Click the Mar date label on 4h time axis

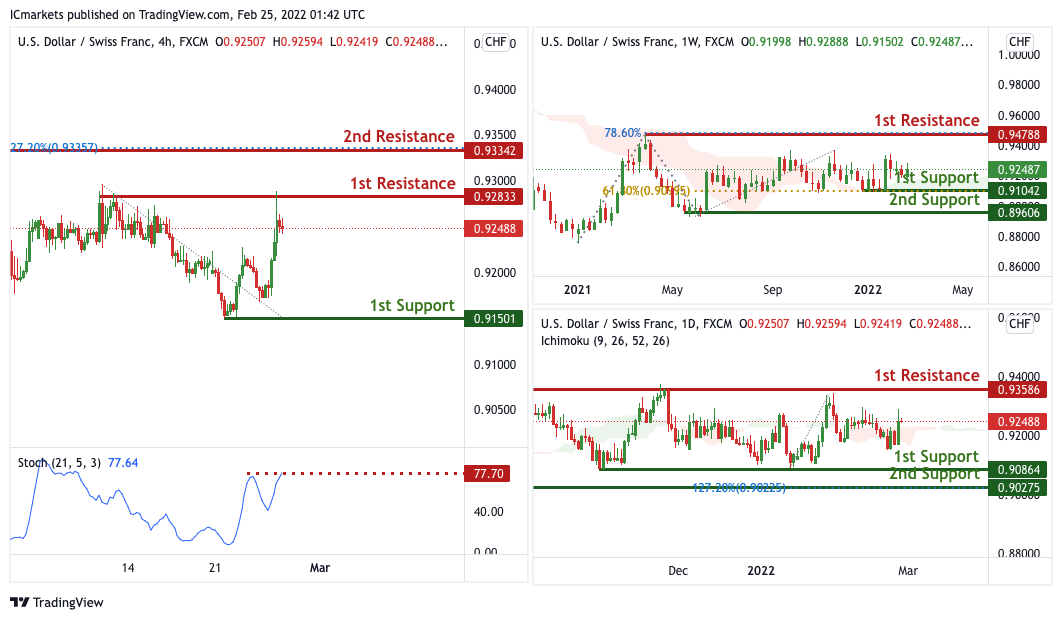click(320, 568)
